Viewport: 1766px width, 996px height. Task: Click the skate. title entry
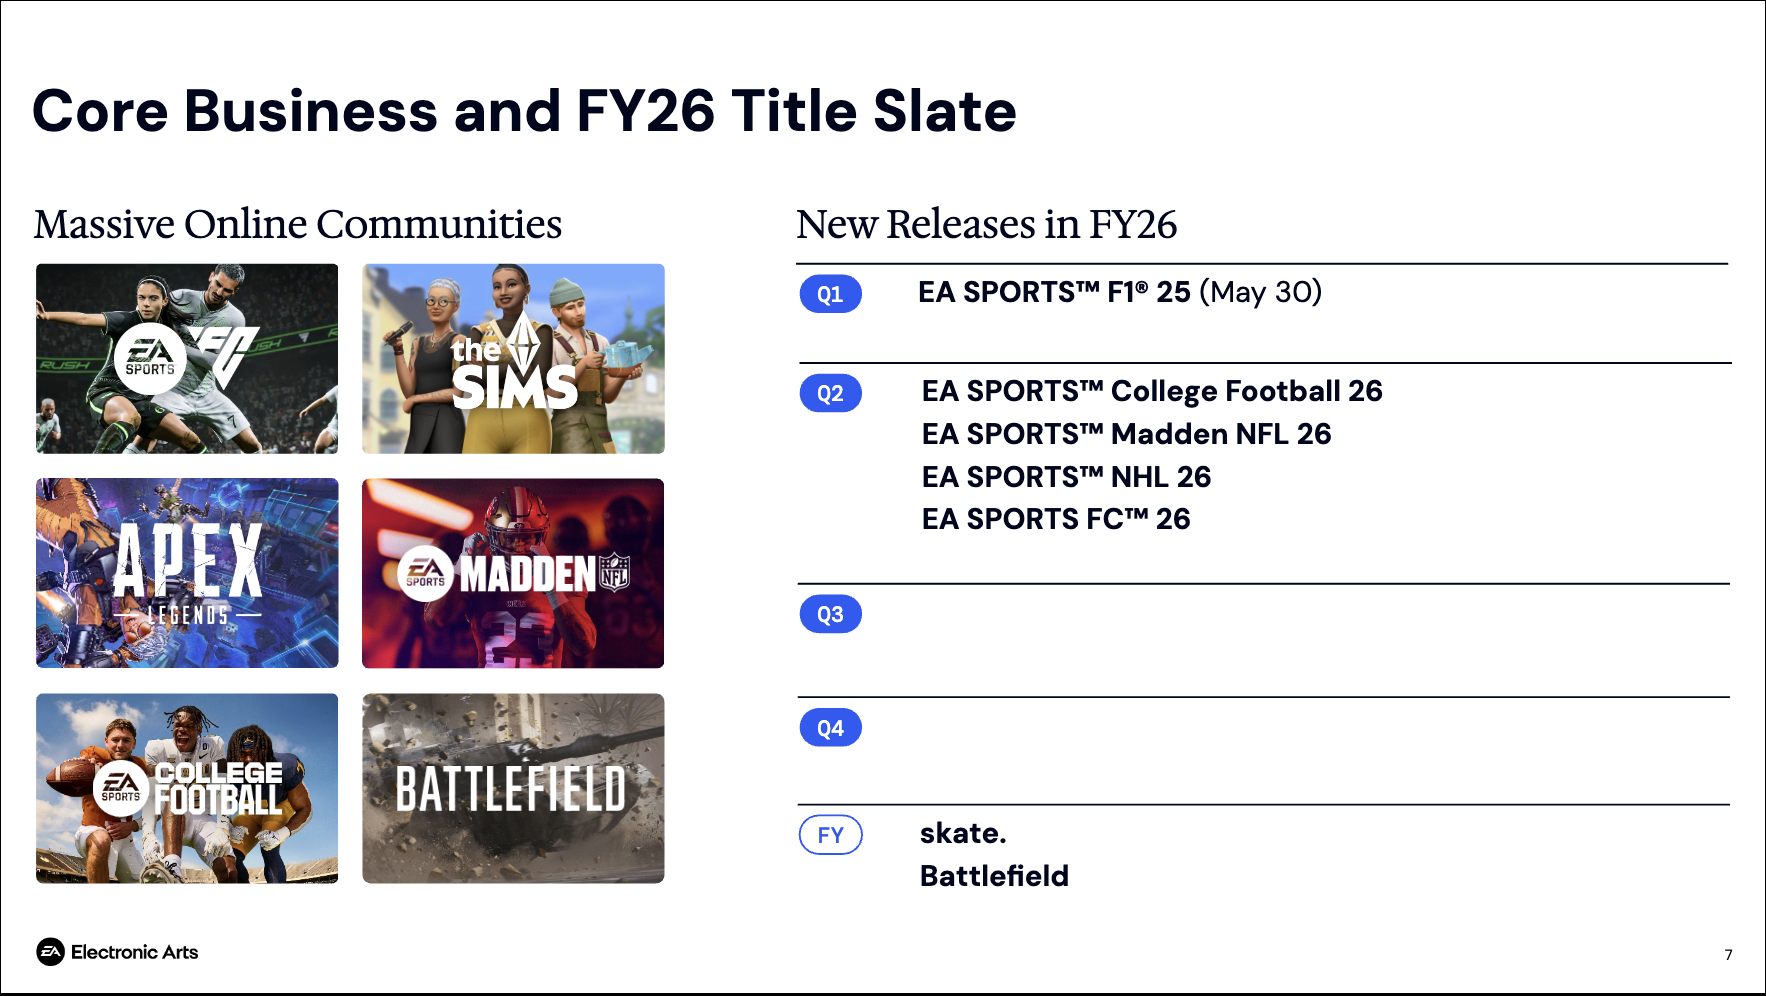(x=963, y=833)
